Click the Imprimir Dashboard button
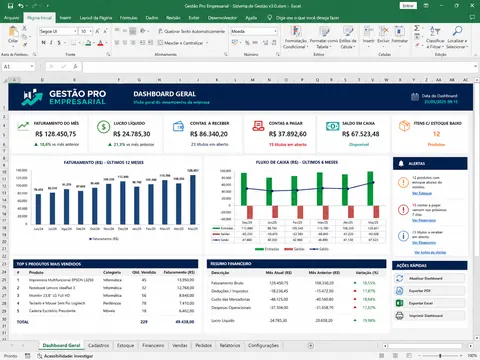The image size is (480, 360). point(430,316)
